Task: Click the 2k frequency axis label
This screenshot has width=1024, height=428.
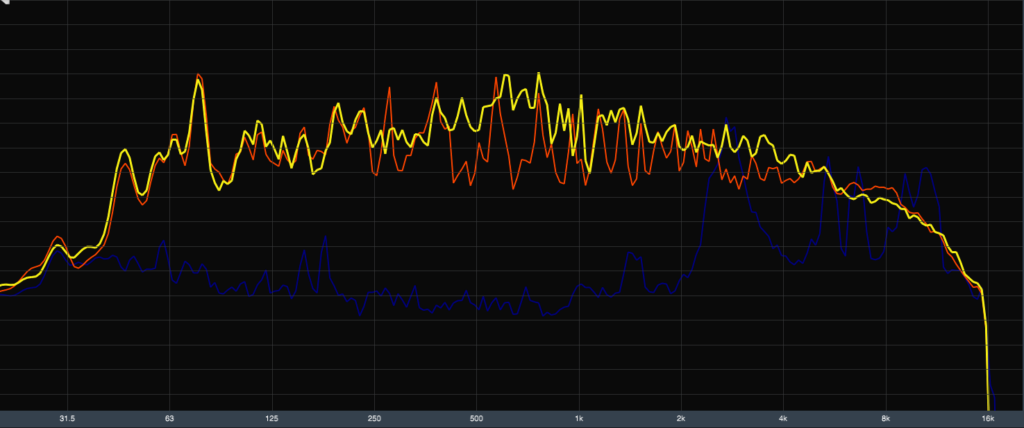Action: click(x=682, y=418)
